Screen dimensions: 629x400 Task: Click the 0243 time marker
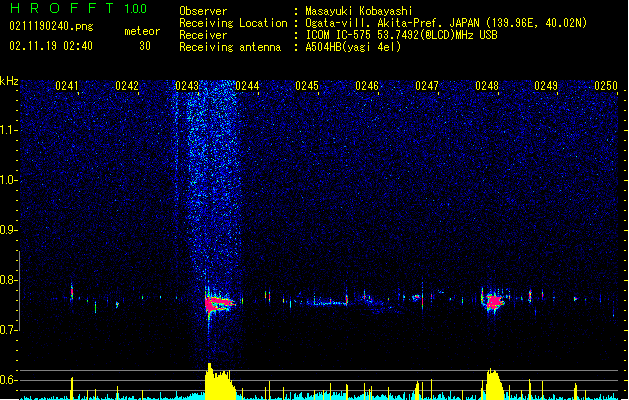[187, 86]
